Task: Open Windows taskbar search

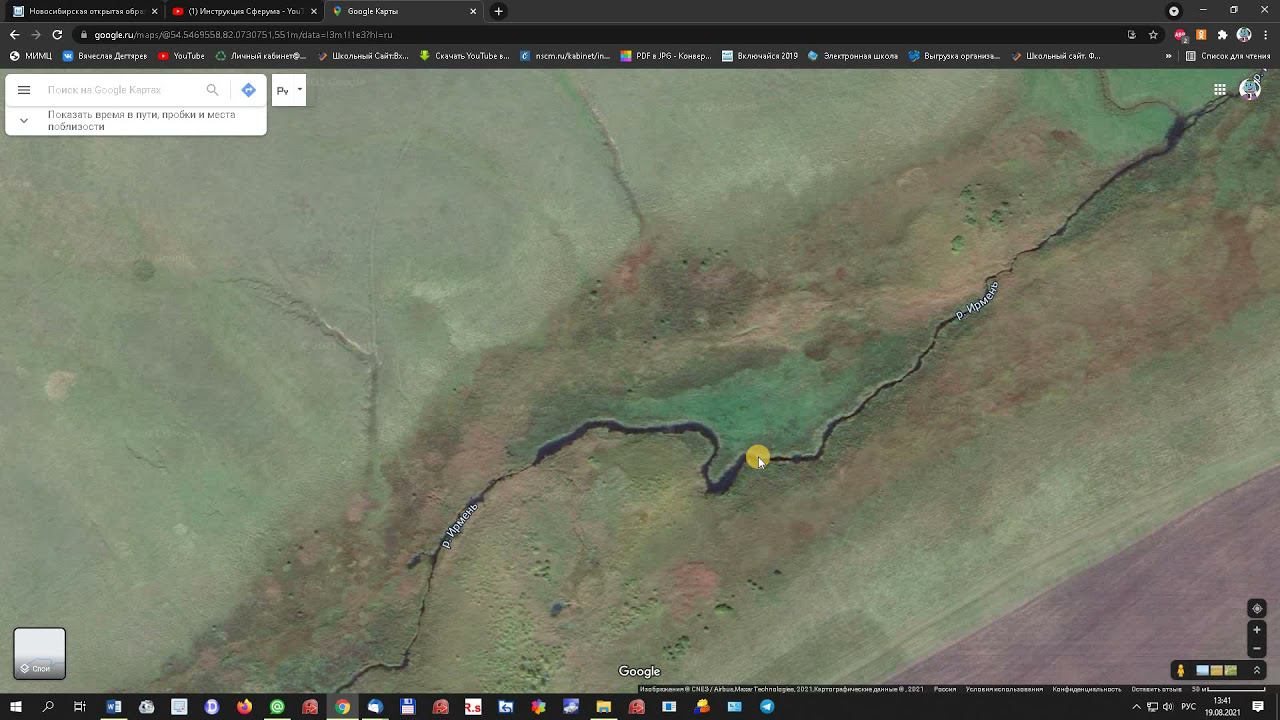Action: [x=48, y=707]
